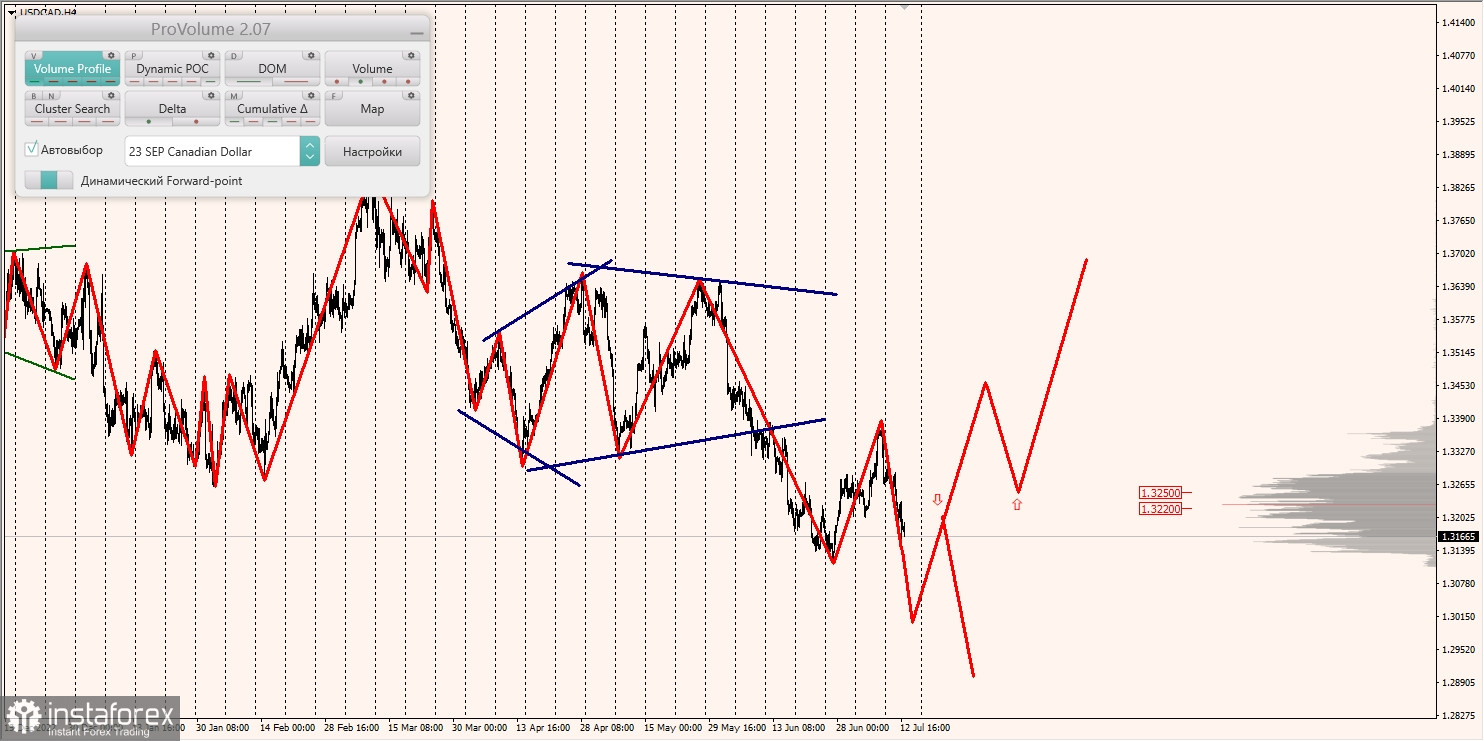
Task: Select the green line segment under DOM
Action: [x=248, y=81]
